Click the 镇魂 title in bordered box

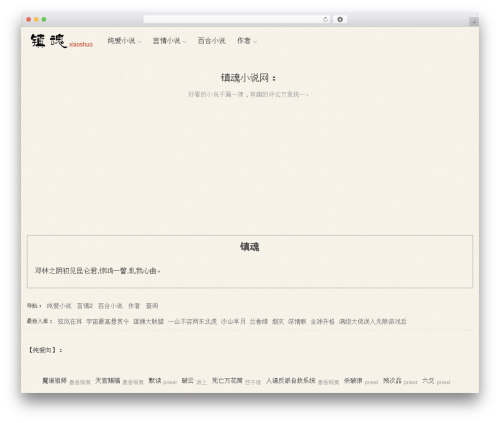click(x=250, y=247)
